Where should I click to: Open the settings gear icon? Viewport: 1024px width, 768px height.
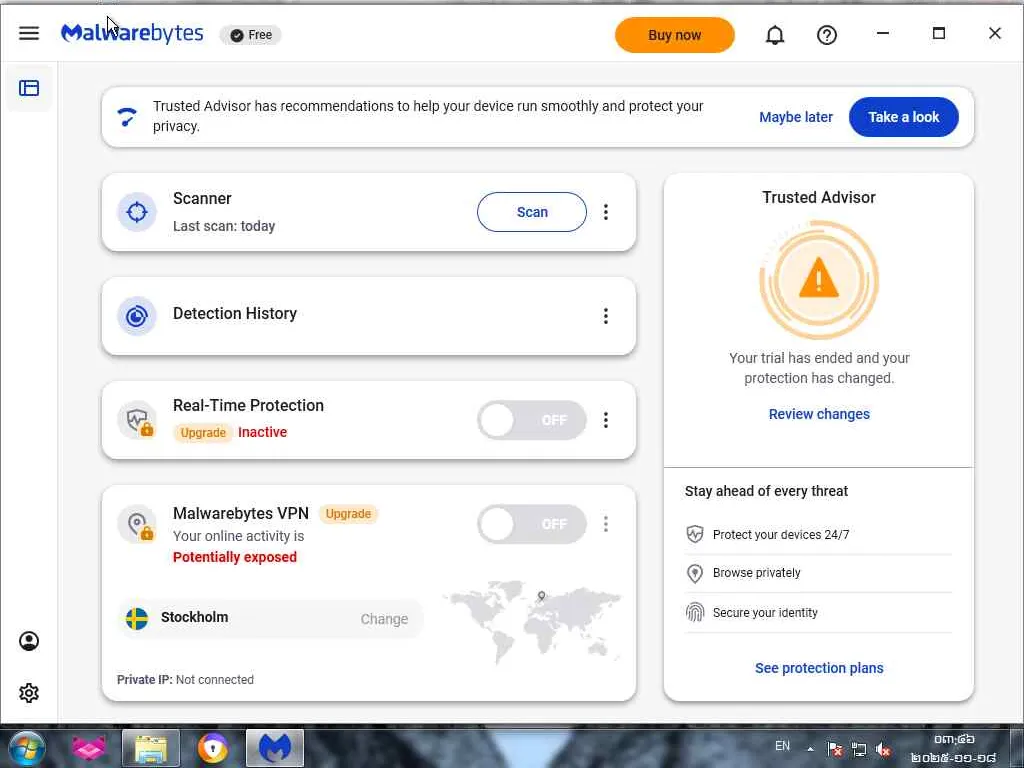click(x=29, y=693)
